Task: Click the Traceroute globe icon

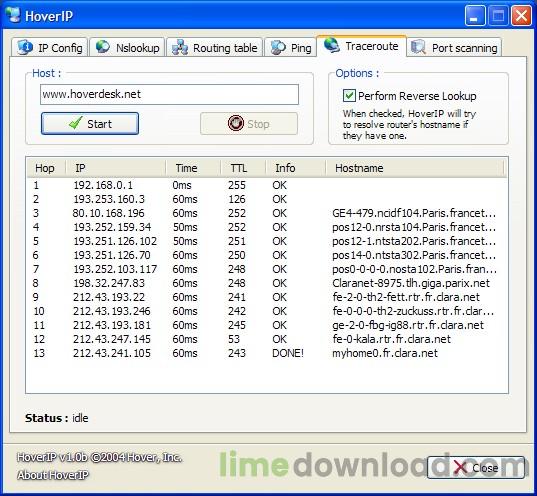Action: 332,45
